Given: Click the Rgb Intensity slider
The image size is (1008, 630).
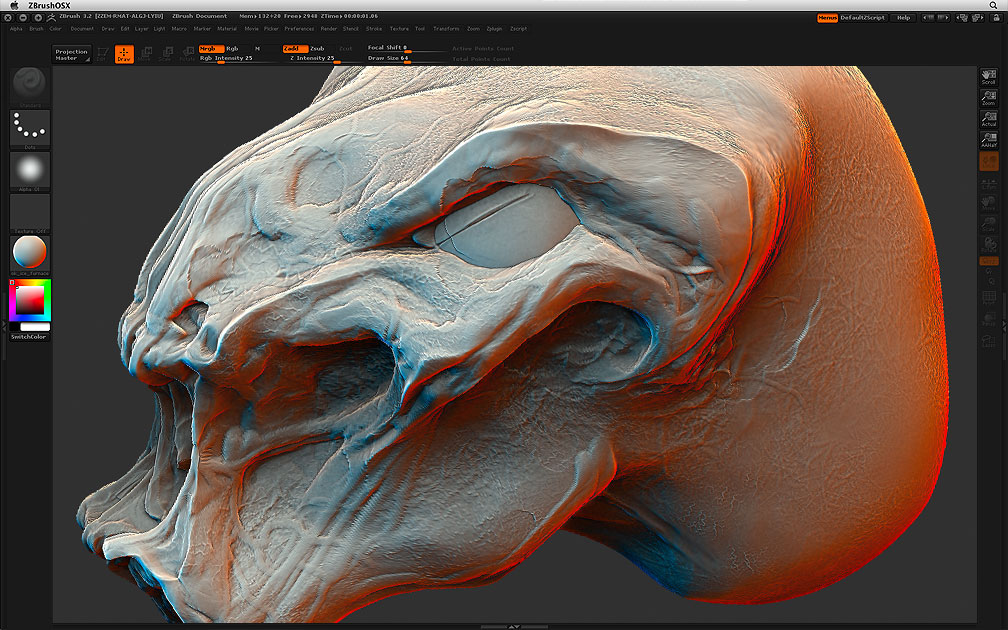Looking at the screenshot, I should click(x=238, y=58).
